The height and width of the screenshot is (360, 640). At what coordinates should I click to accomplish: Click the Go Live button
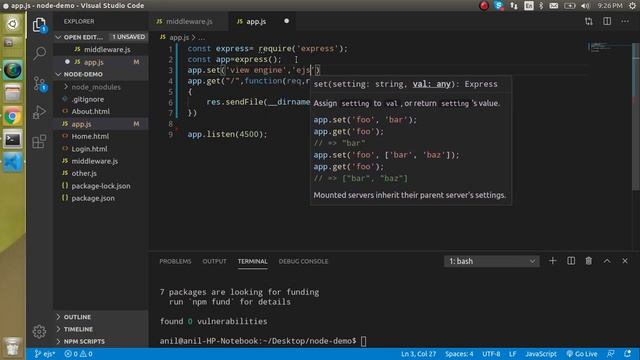click(x=582, y=354)
